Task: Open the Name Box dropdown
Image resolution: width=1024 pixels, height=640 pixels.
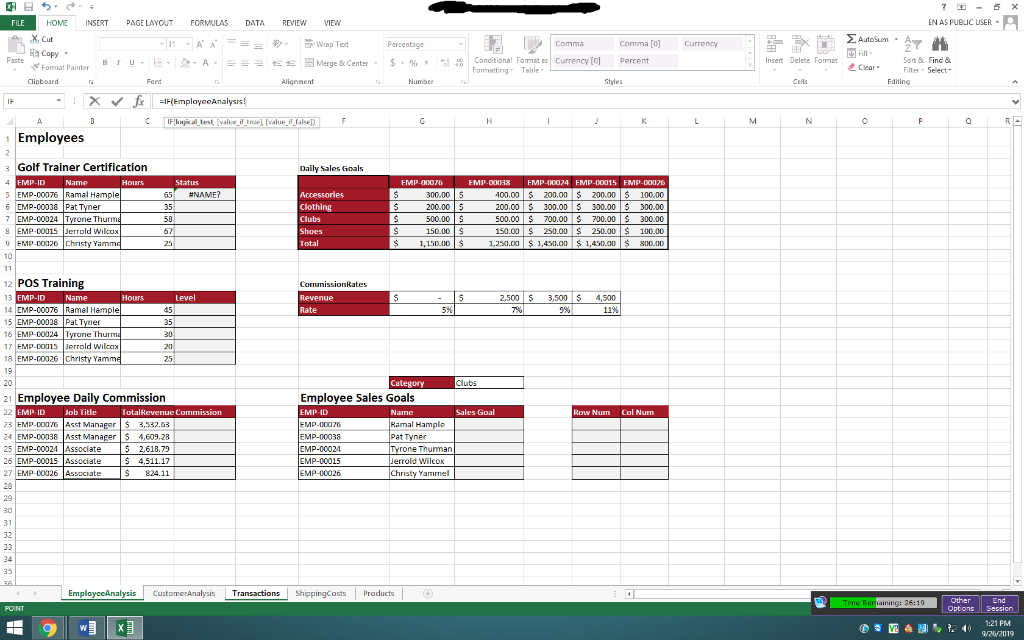Action: pyautogui.click(x=57, y=101)
